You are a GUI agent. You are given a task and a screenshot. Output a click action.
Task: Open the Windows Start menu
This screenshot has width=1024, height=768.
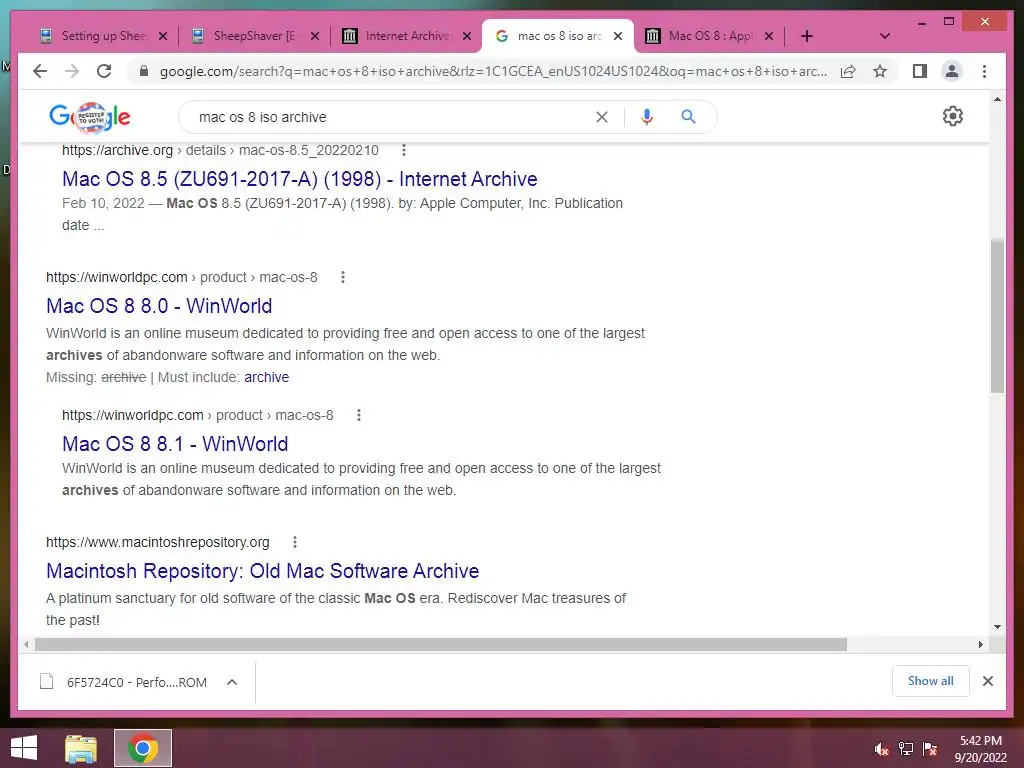click(24, 748)
